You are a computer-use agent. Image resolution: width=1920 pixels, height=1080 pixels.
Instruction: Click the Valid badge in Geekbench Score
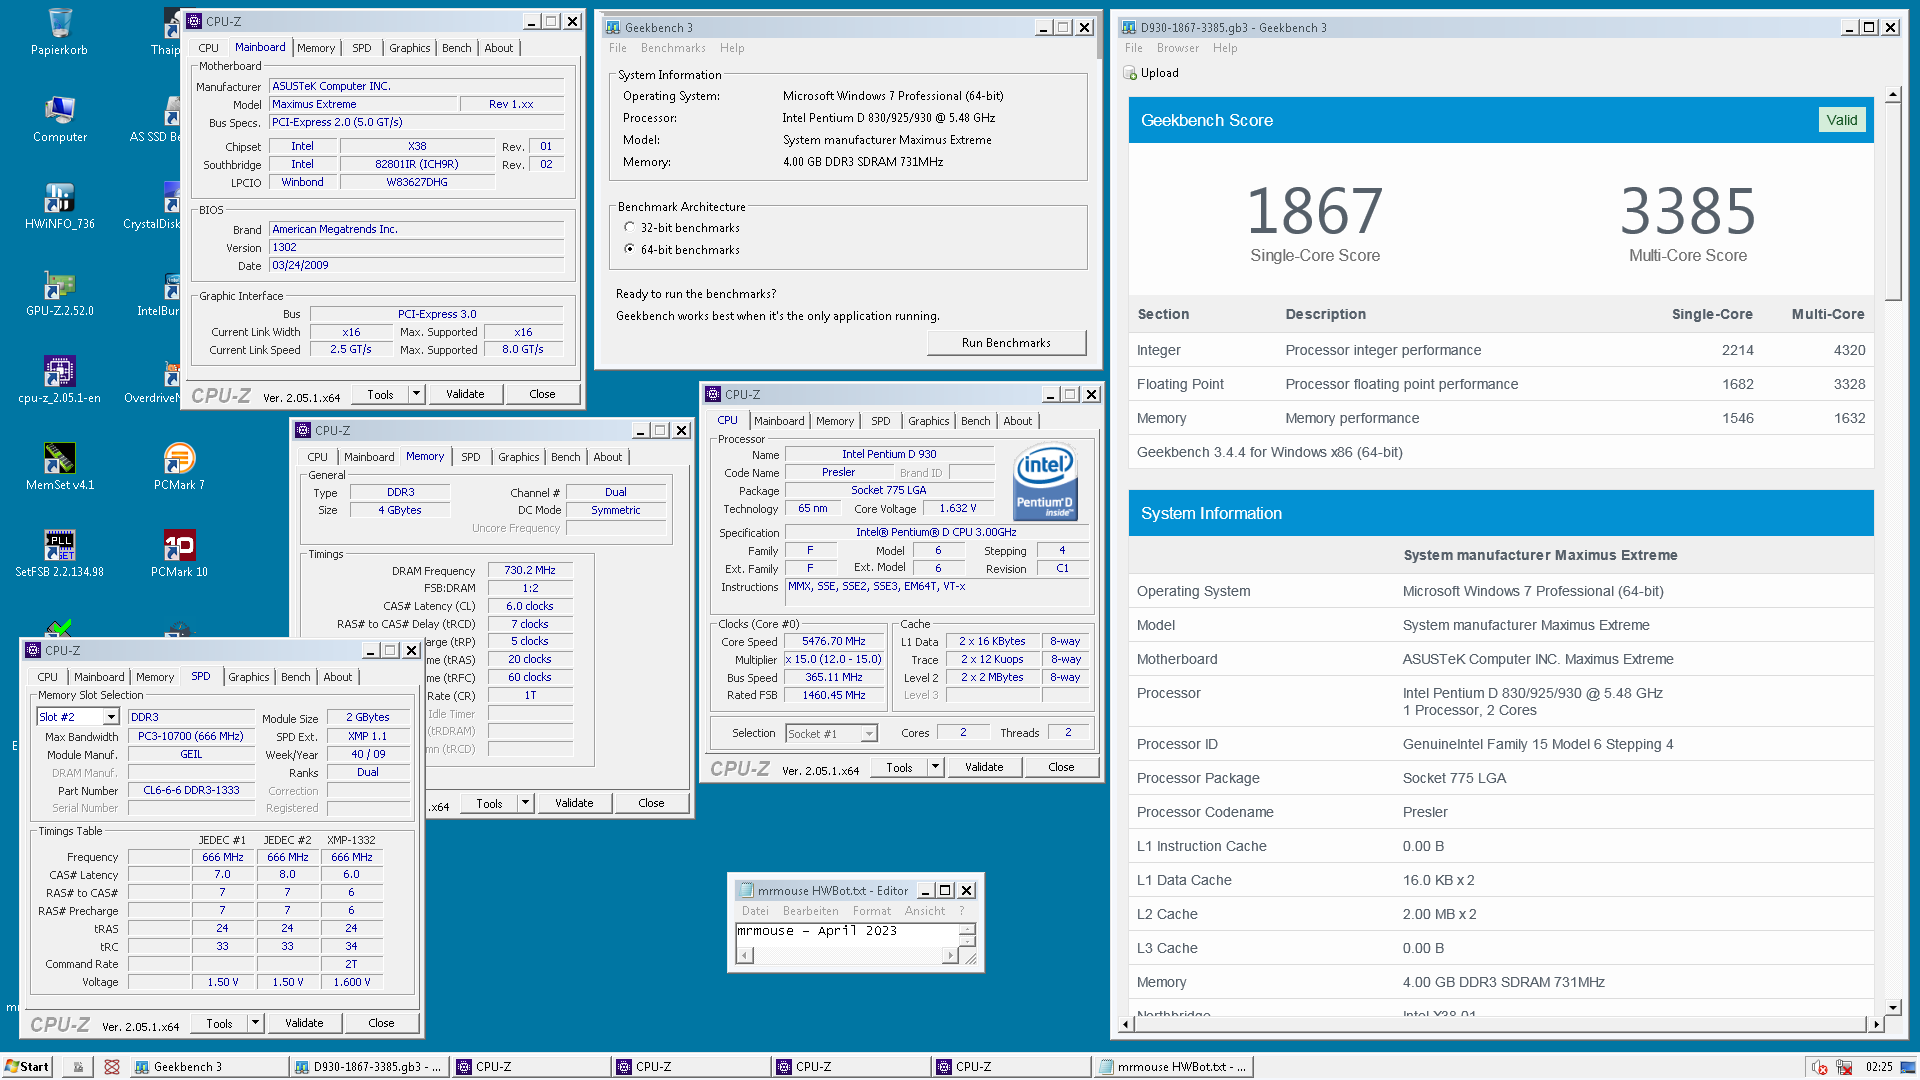pyautogui.click(x=1841, y=120)
